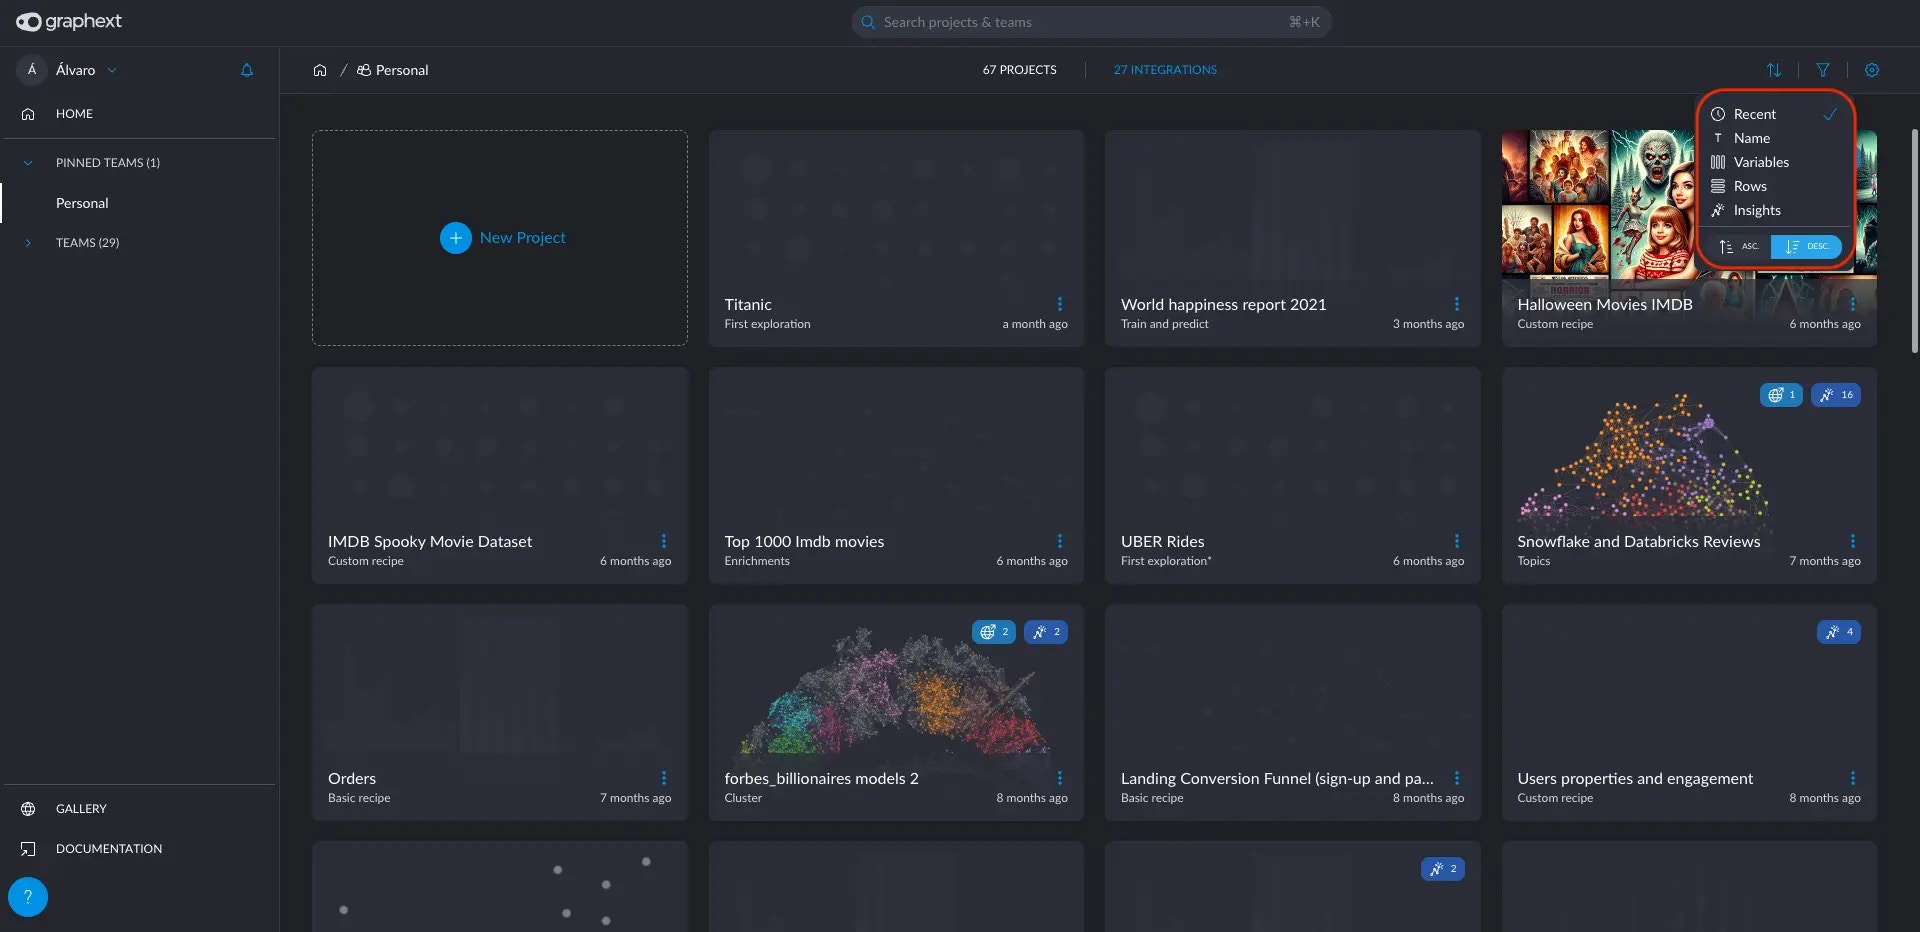Open Titanic project options menu
This screenshot has height=932, width=1920.
coord(1060,304)
